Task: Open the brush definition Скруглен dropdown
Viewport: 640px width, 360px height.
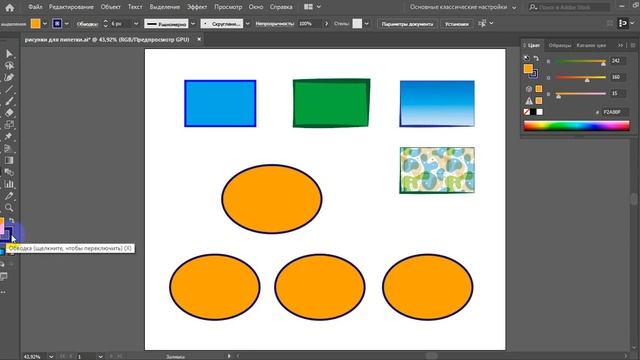Action: click(x=247, y=24)
